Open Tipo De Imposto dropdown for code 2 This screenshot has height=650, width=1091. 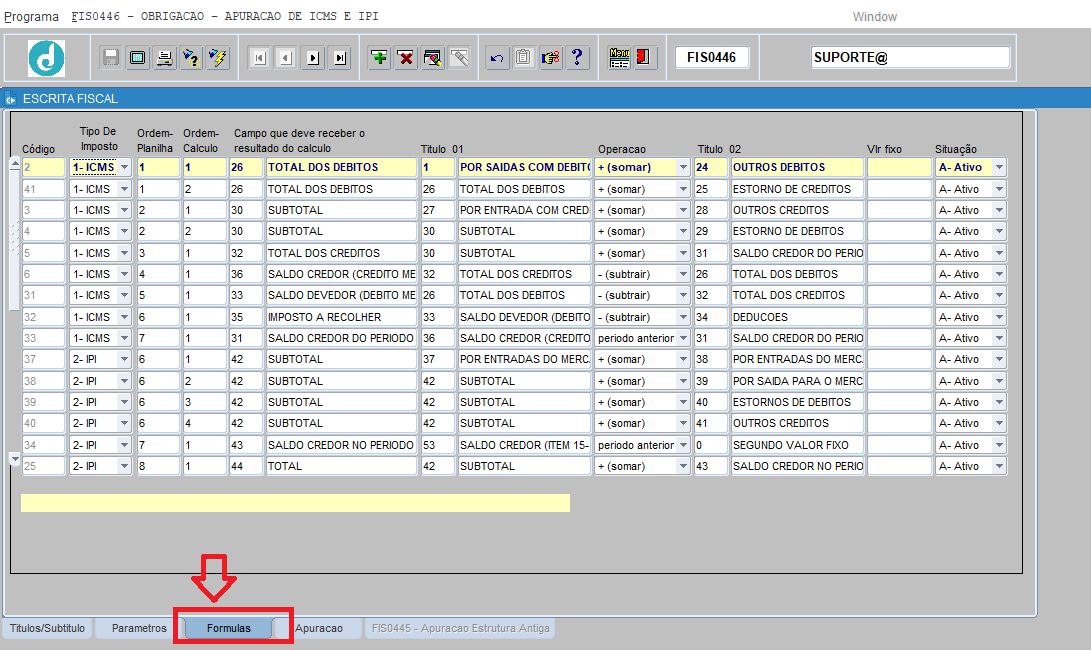124,167
